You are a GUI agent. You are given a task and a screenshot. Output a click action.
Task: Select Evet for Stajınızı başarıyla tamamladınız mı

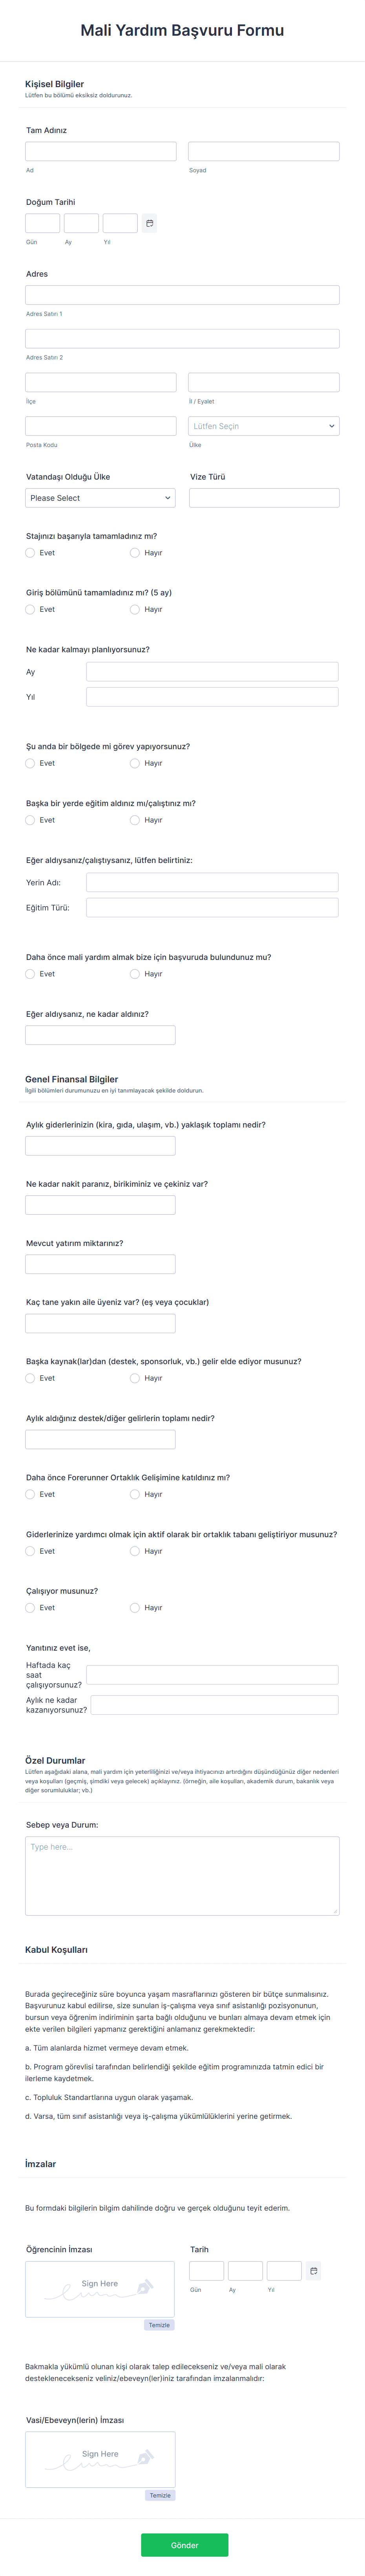pyautogui.click(x=30, y=553)
